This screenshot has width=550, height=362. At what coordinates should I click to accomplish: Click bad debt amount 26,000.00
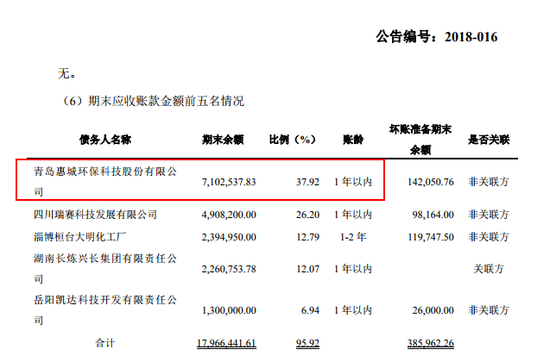[433, 310]
